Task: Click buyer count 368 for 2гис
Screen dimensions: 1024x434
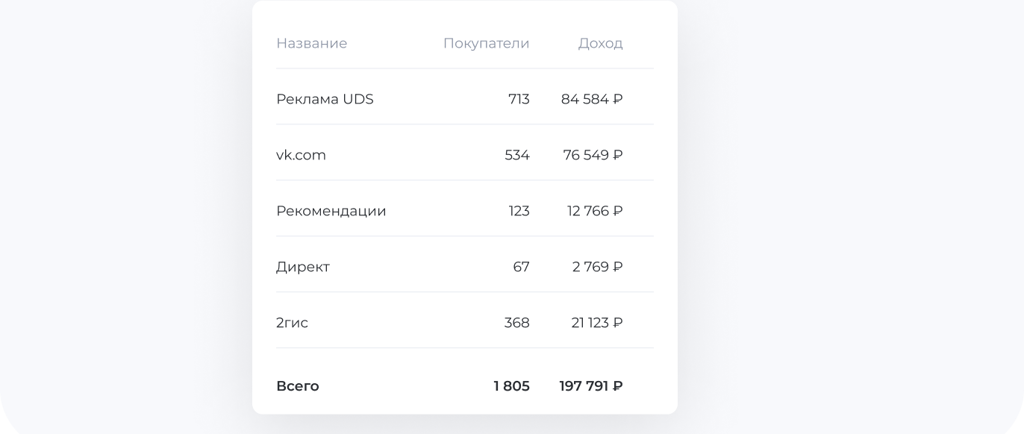Action: pyautogui.click(x=517, y=323)
